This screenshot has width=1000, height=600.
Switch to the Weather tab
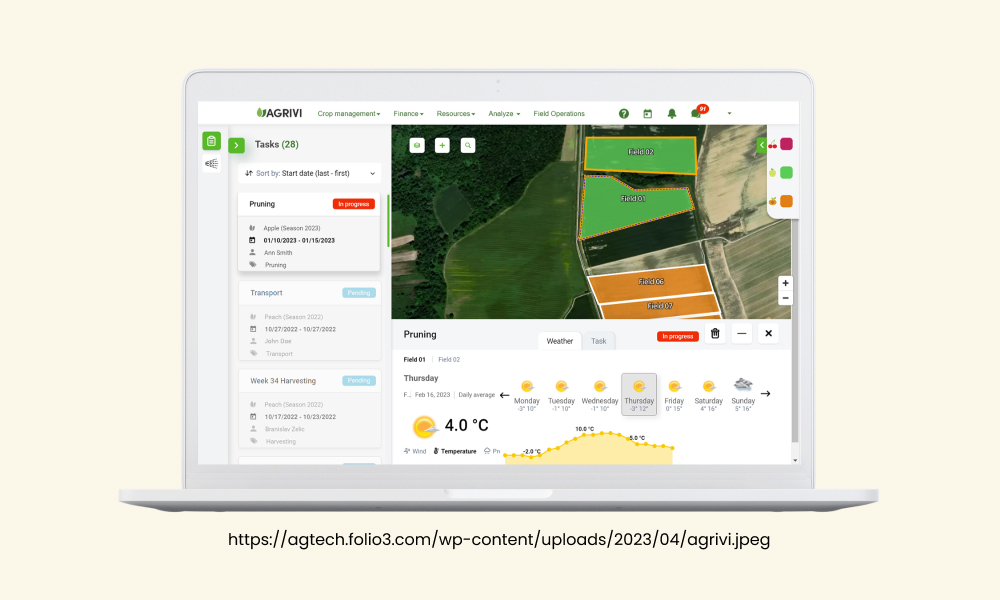click(x=559, y=341)
